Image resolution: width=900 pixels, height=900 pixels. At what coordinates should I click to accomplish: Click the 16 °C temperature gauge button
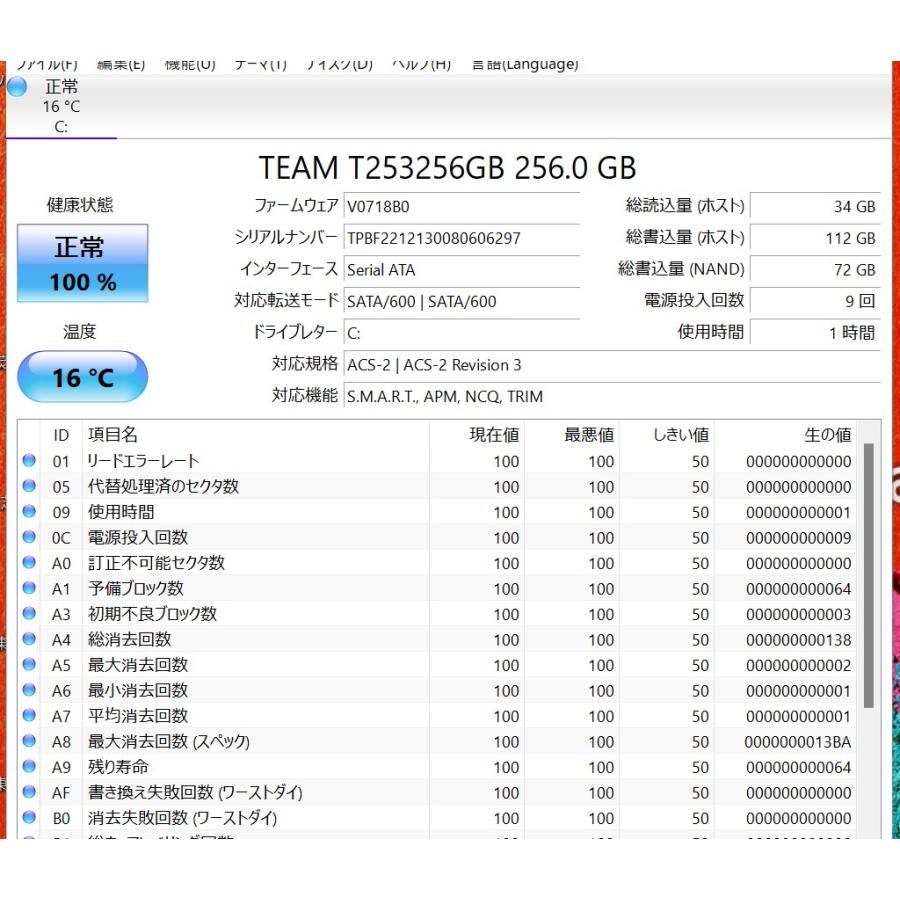[82, 377]
